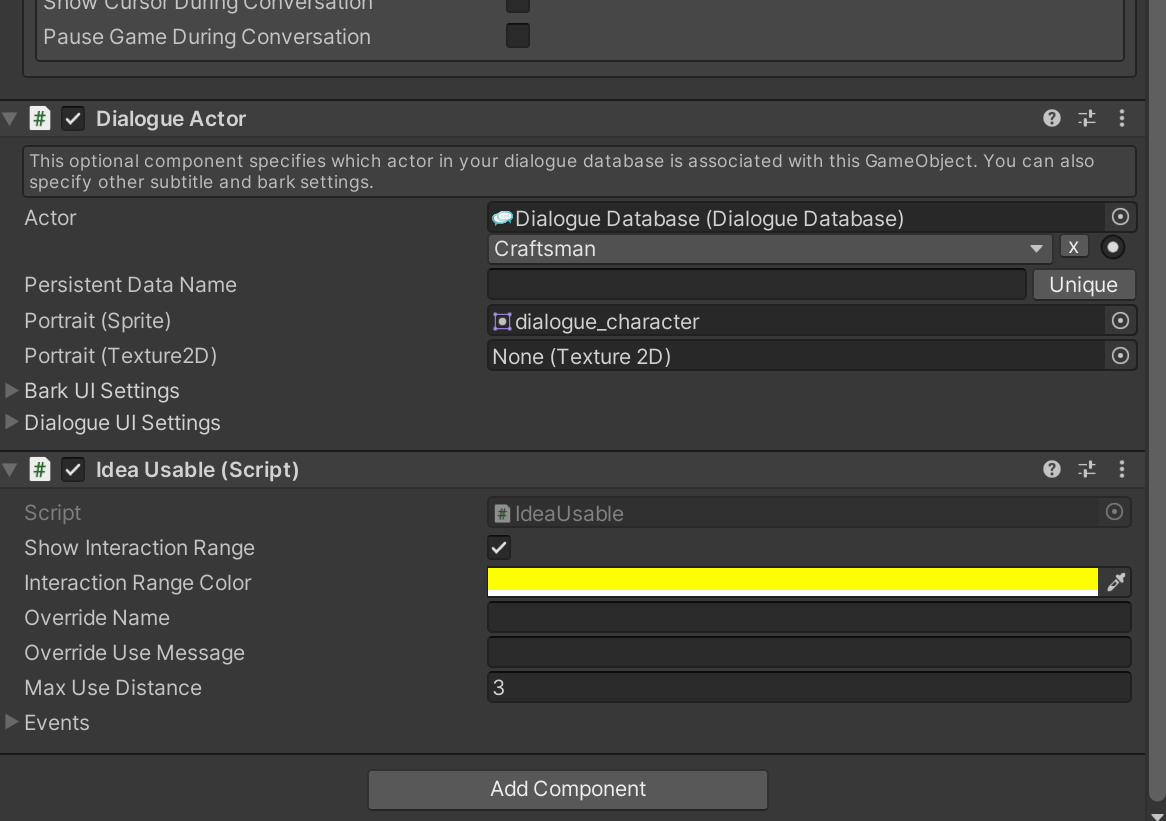Open Idea Usable presets slider icon
This screenshot has height=821, width=1166.
pos(1087,469)
